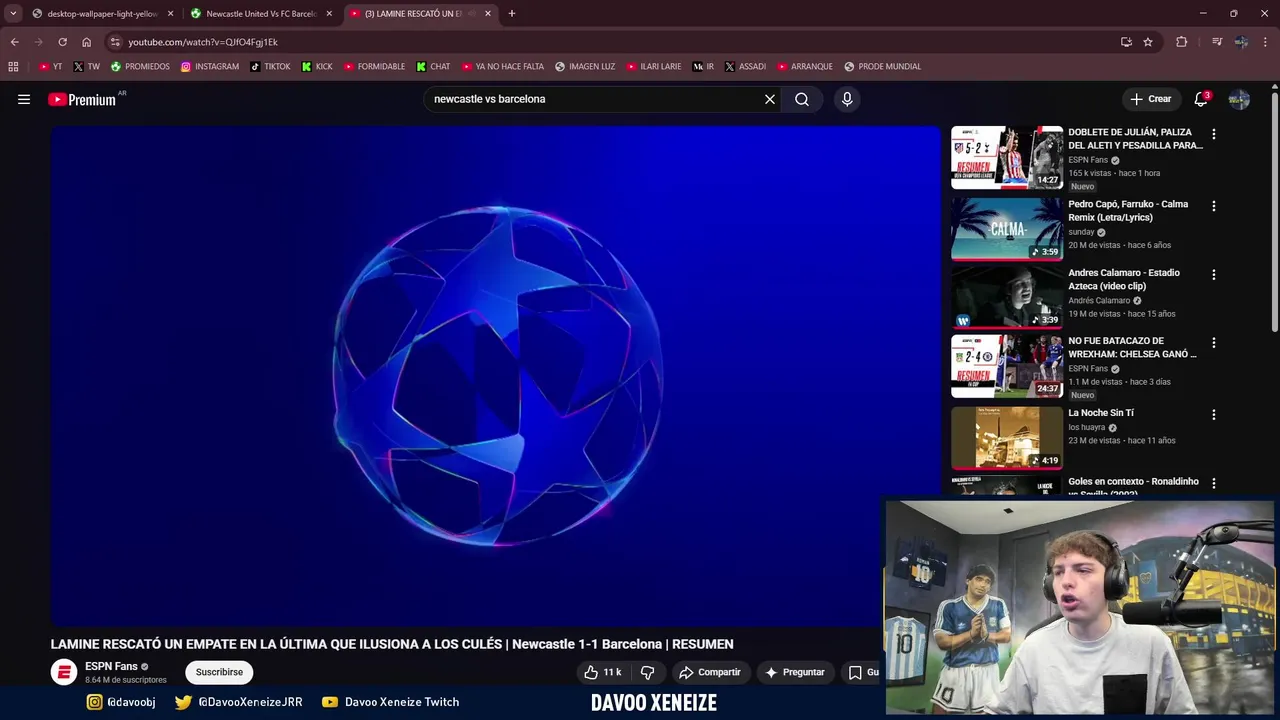Open ESPN Fans channel avatar
This screenshot has width=1280, height=720.
click(64, 672)
